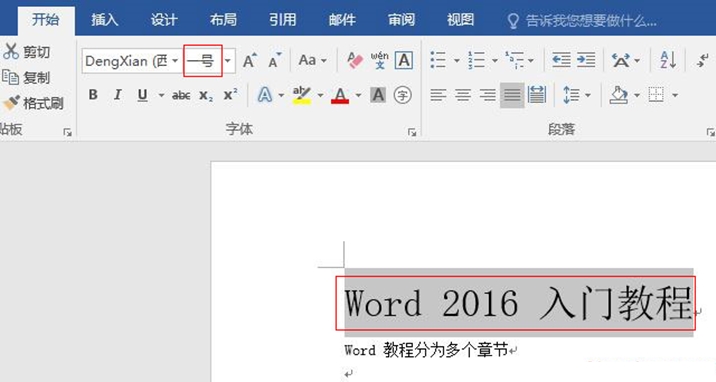Click the line spacing icon
This screenshot has width=716, height=382.
(x=571, y=95)
